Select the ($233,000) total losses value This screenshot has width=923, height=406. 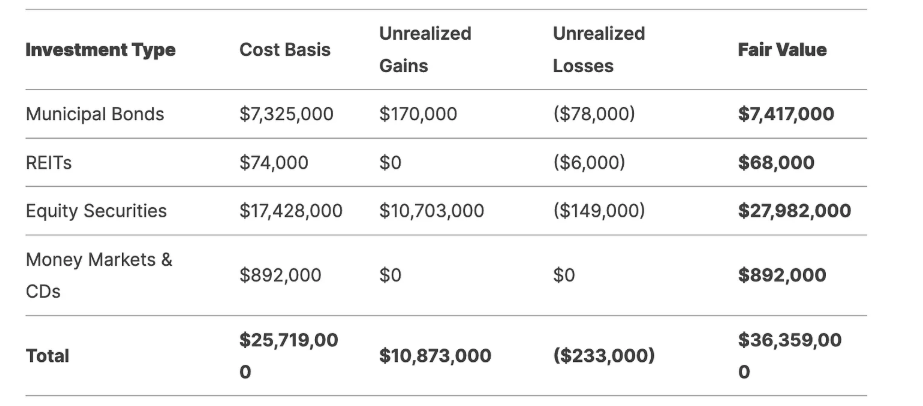pos(603,355)
